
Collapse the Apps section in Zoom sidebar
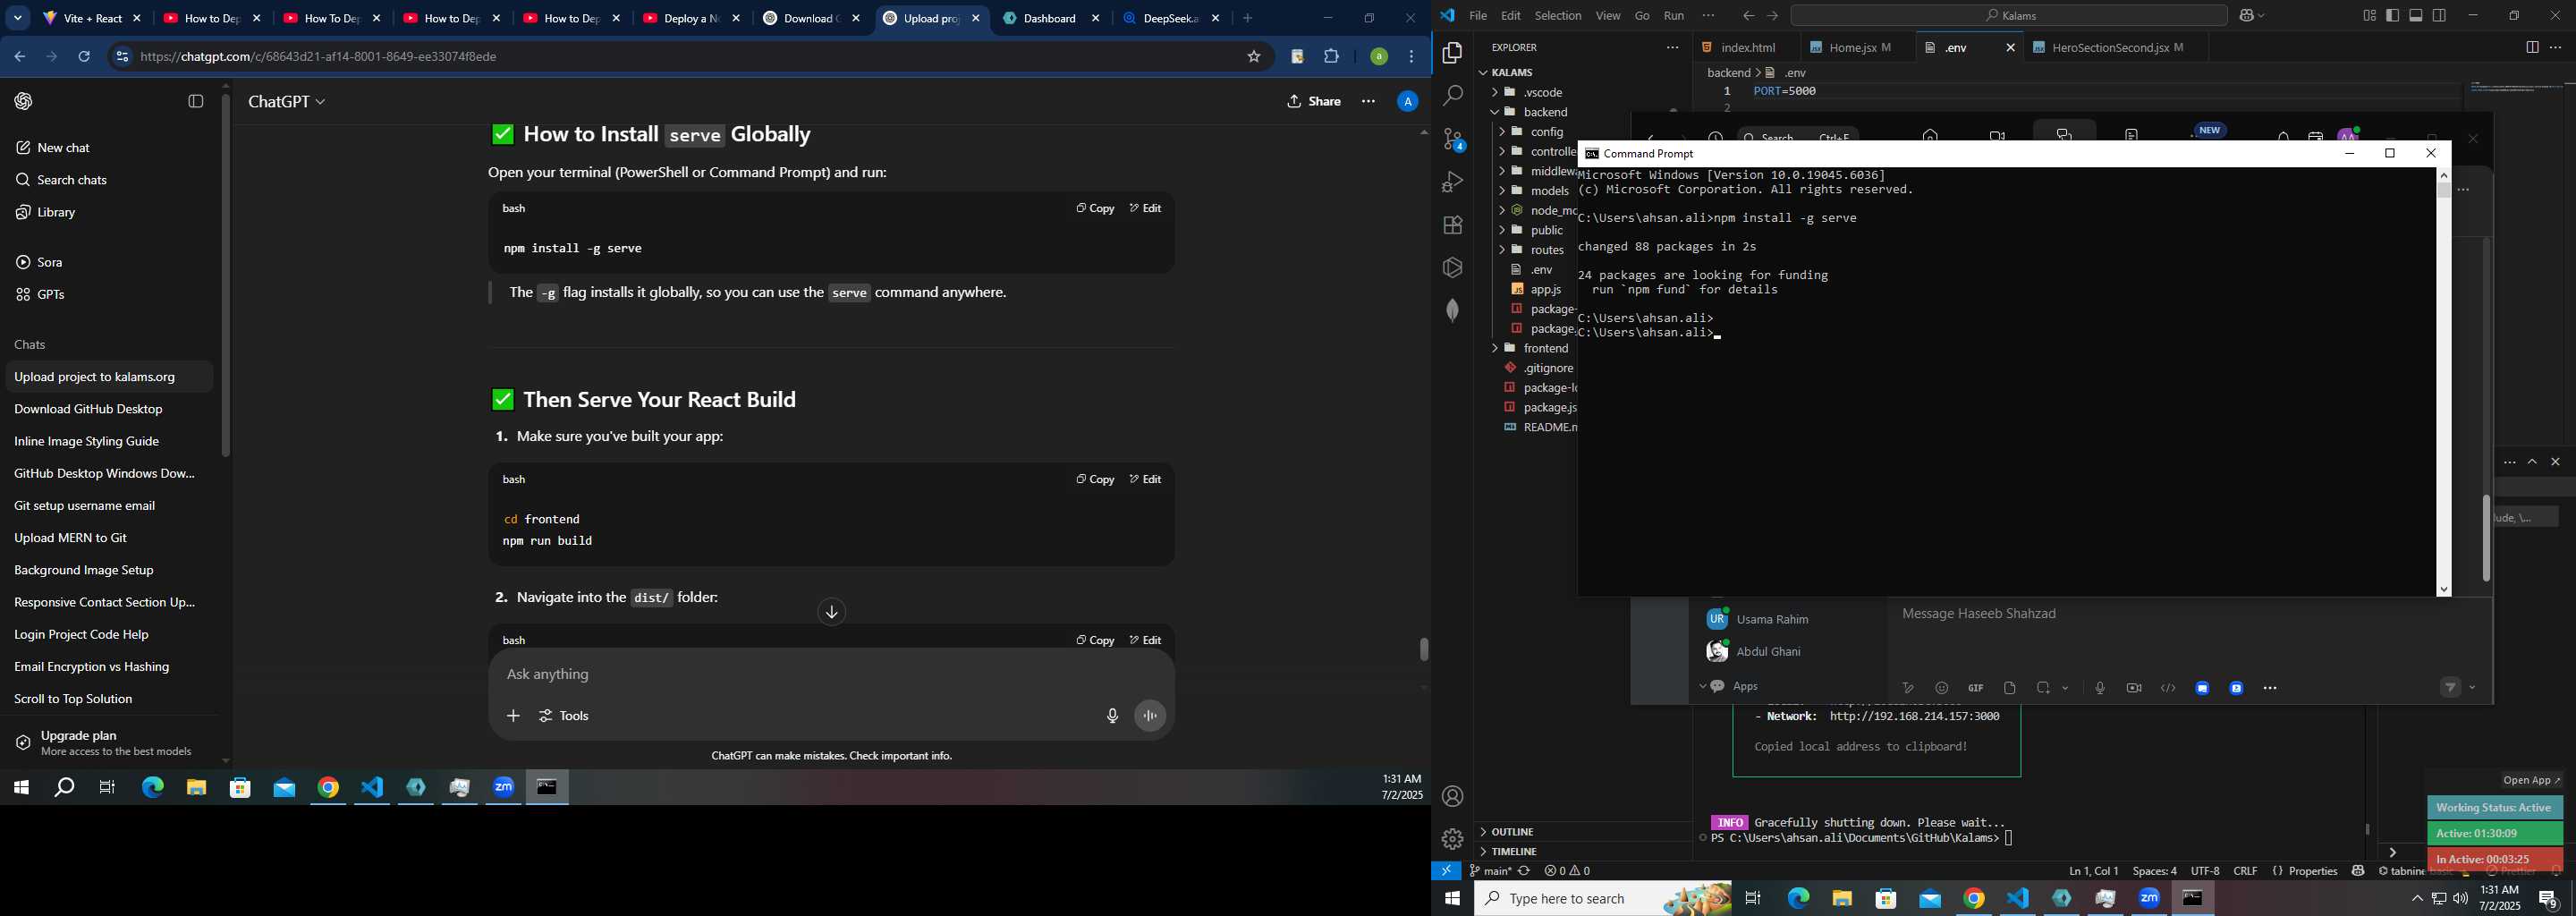click(x=1702, y=686)
